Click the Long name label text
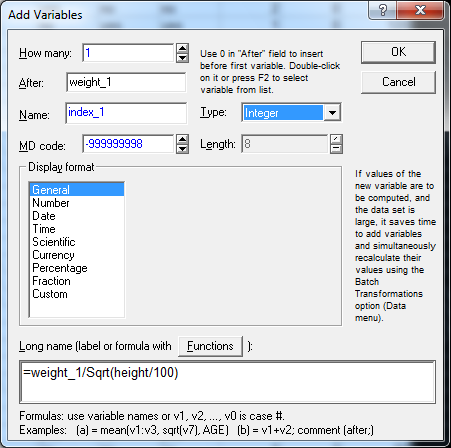 point(95,346)
